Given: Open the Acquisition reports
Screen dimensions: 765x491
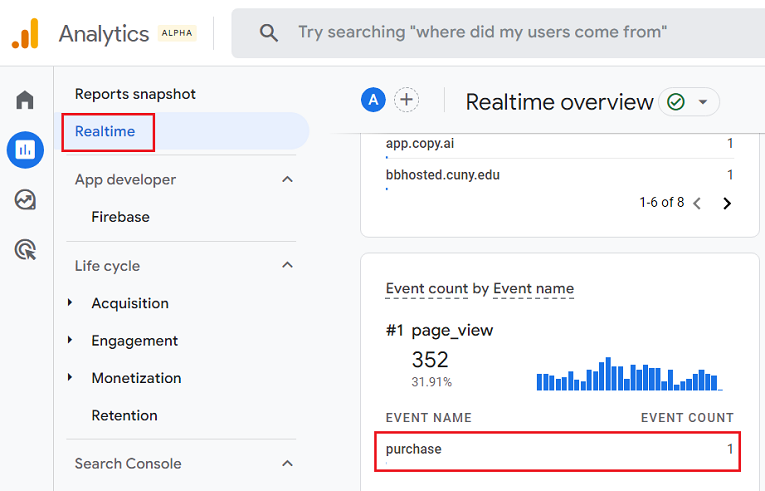Looking at the screenshot, I should [x=130, y=303].
